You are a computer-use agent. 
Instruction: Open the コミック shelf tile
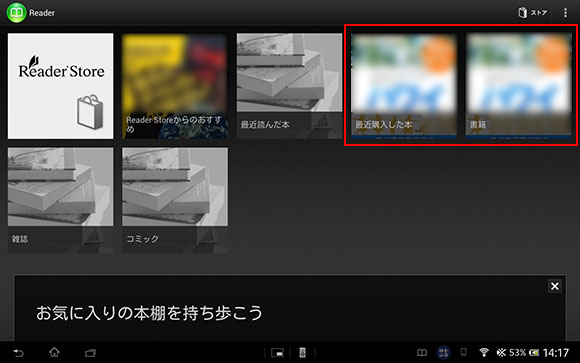(x=175, y=201)
